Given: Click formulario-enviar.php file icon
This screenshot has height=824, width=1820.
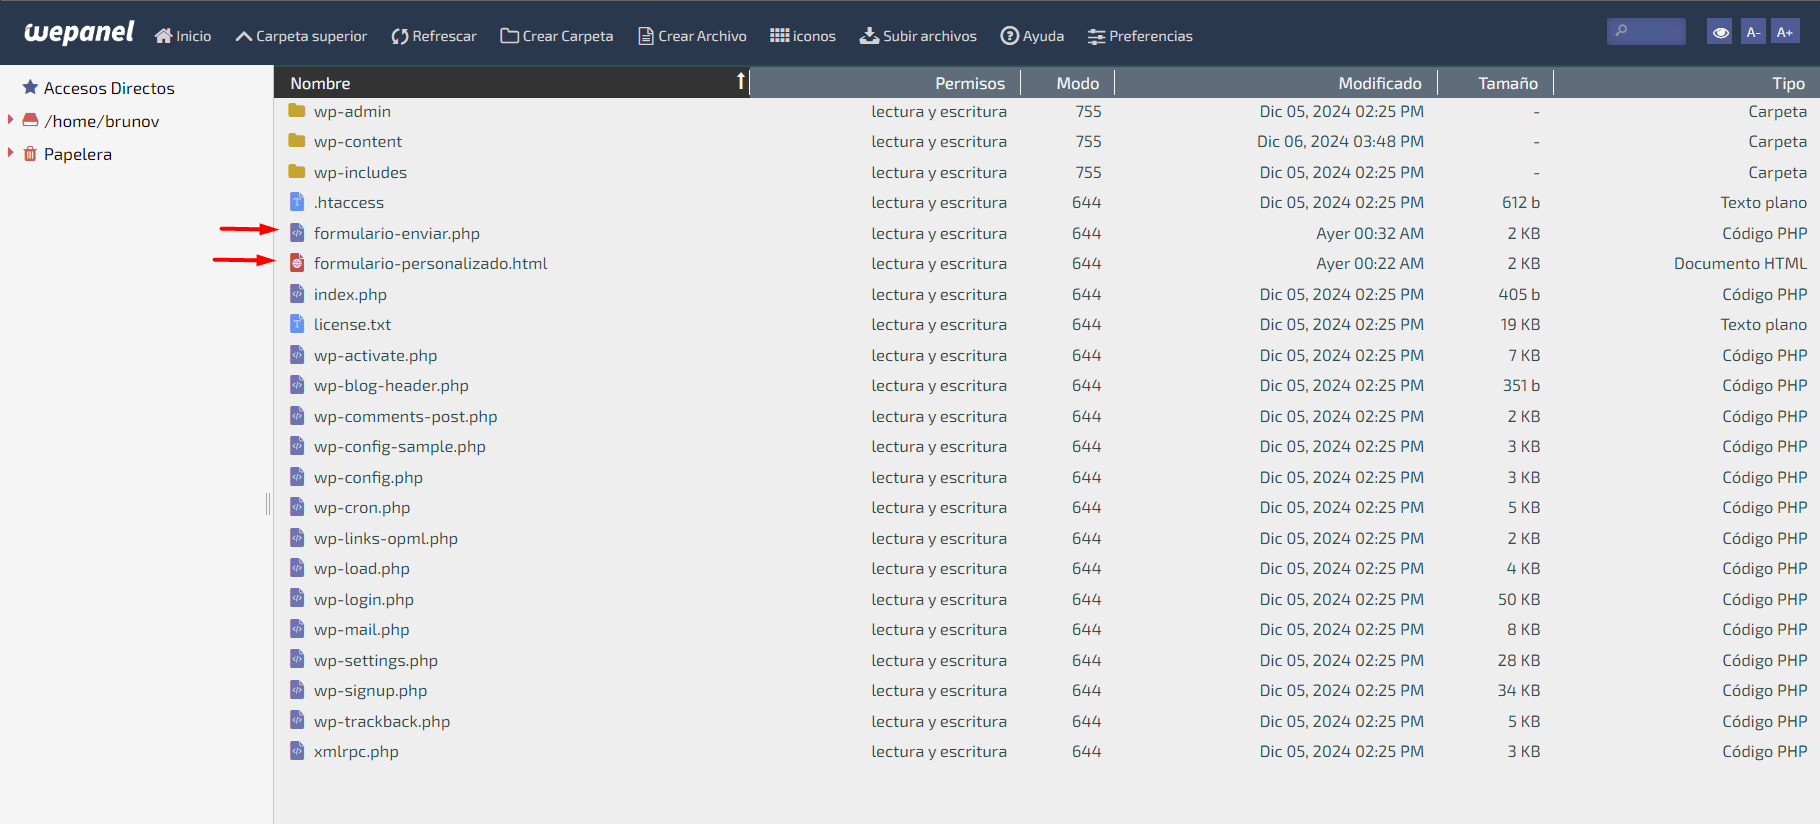Looking at the screenshot, I should tap(297, 232).
